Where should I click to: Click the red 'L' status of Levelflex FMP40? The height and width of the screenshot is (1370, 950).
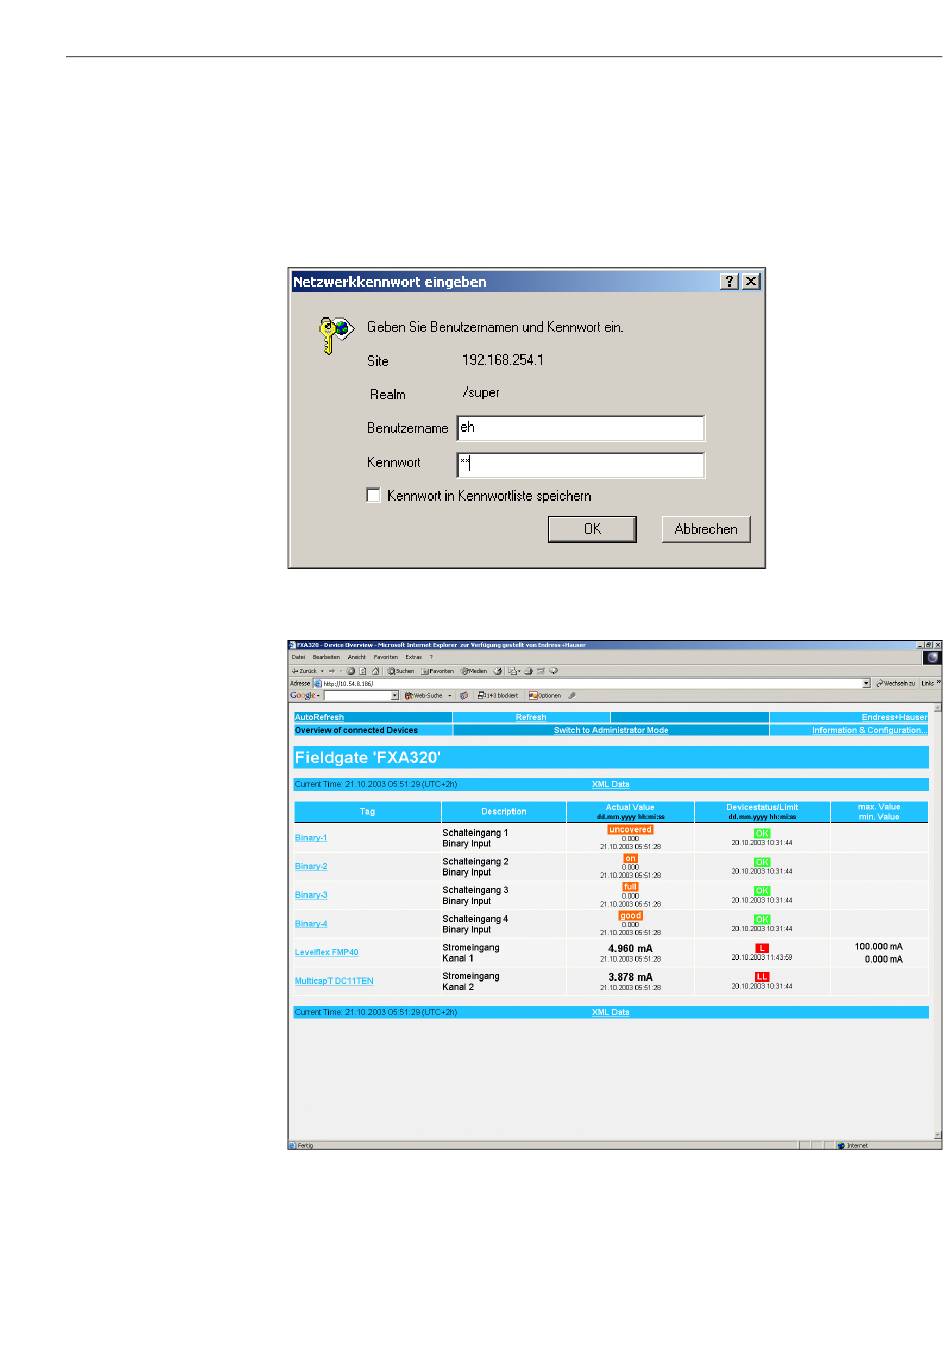762,948
